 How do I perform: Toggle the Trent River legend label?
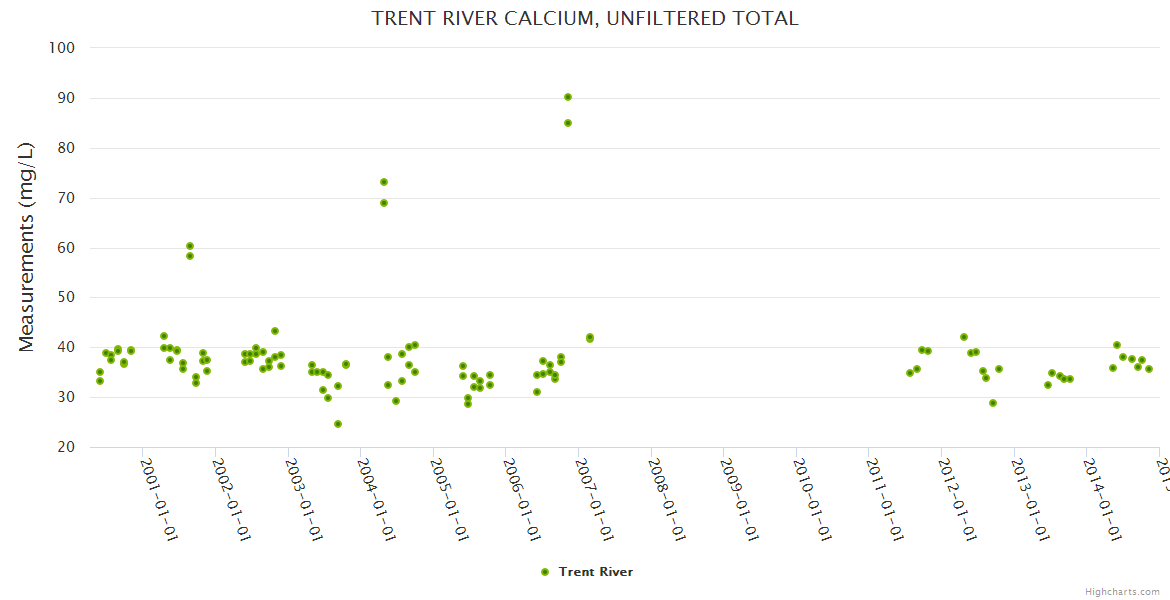point(595,572)
